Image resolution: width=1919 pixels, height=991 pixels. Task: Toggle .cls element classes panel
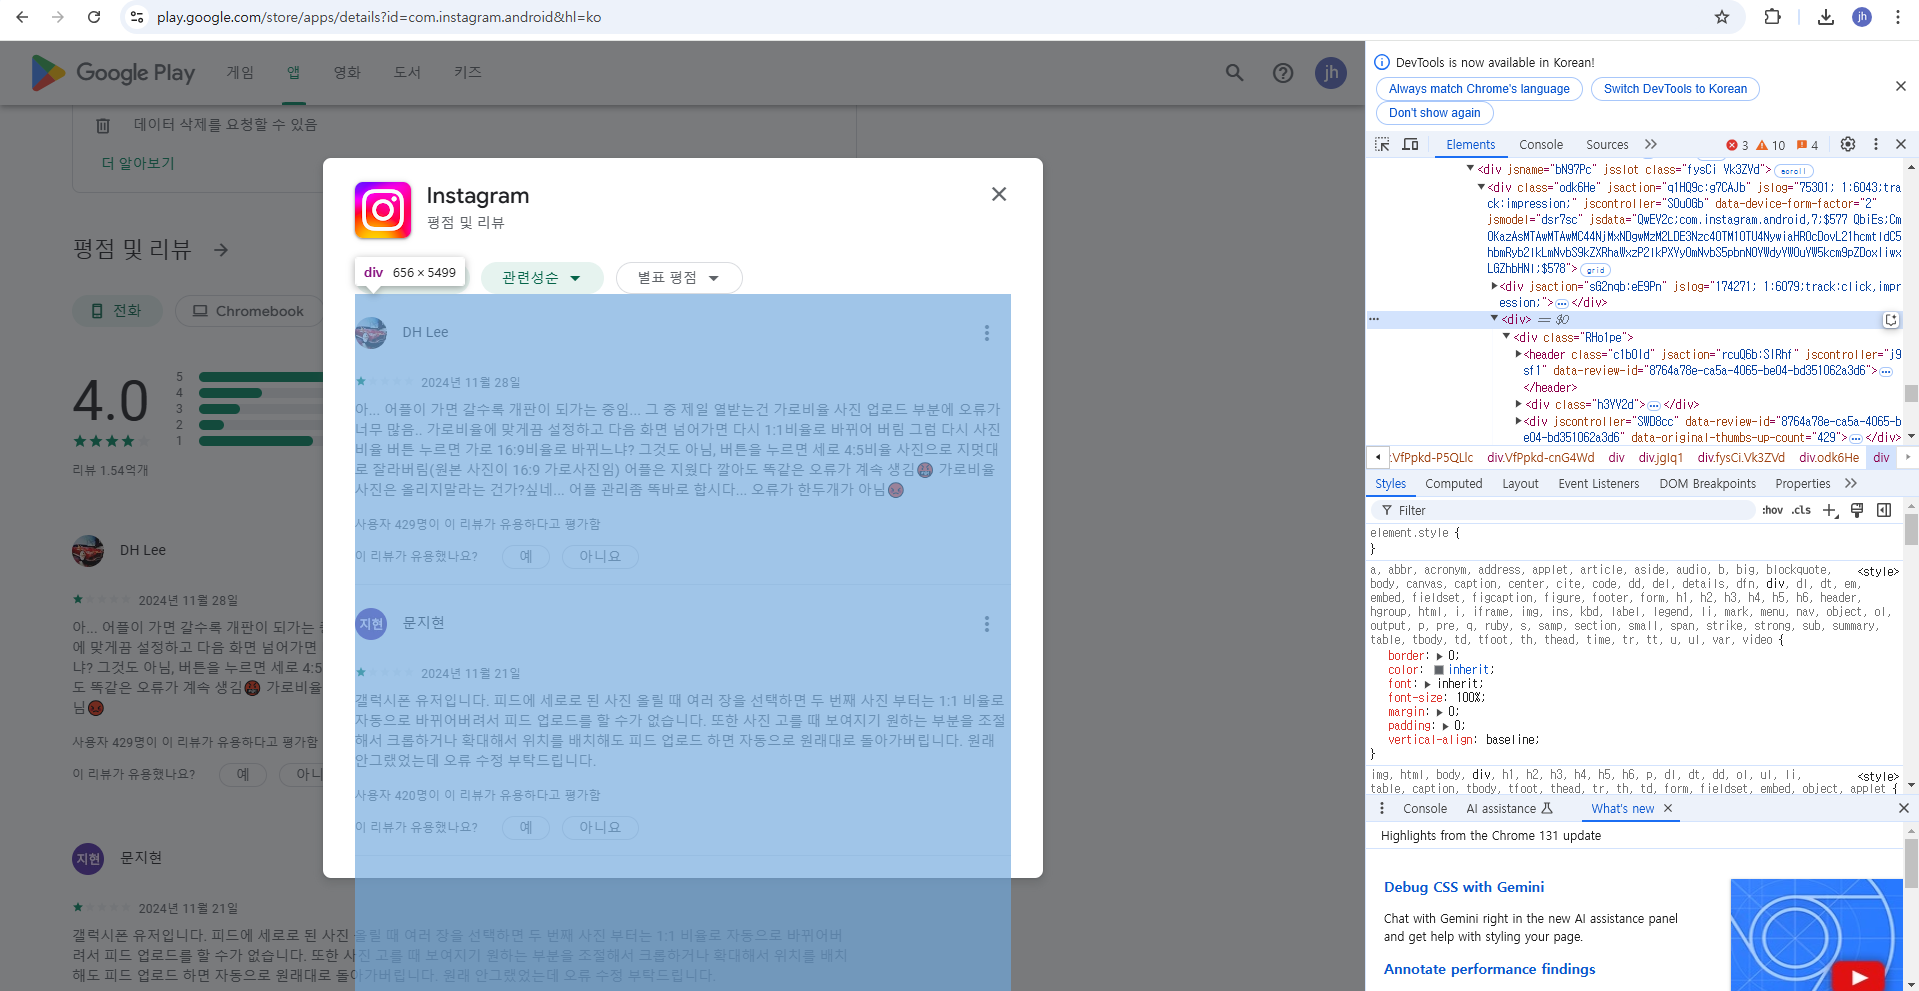[x=1801, y=511]
